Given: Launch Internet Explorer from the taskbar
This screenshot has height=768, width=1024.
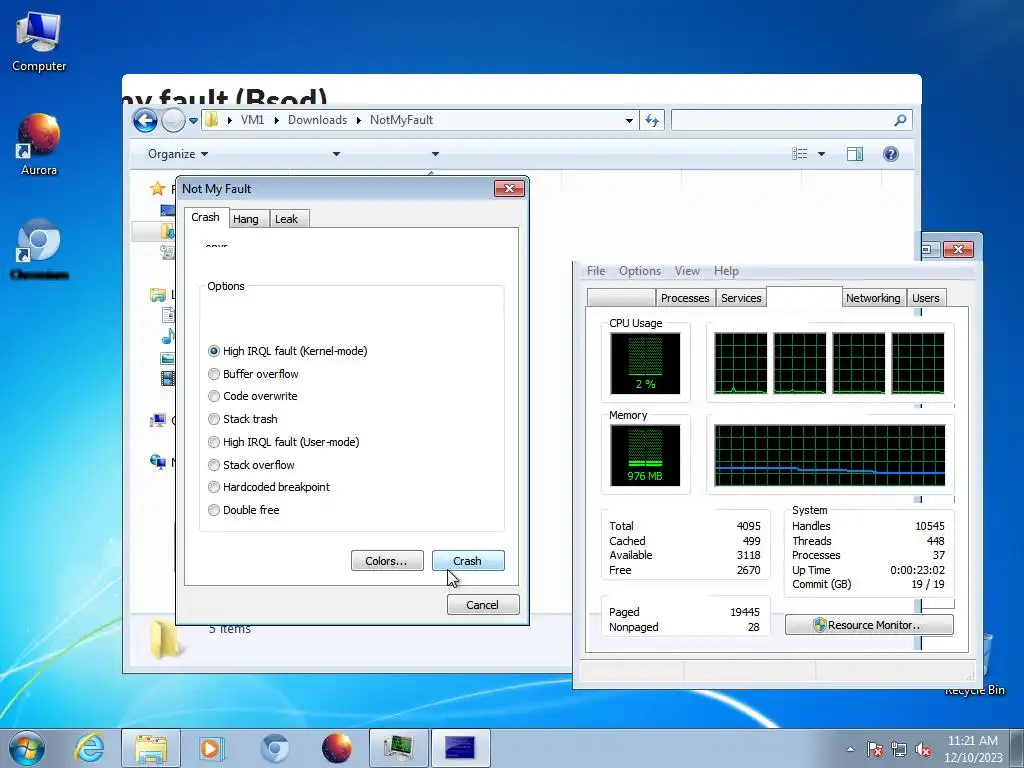Looking at the screenshot, I should [89, 748].
